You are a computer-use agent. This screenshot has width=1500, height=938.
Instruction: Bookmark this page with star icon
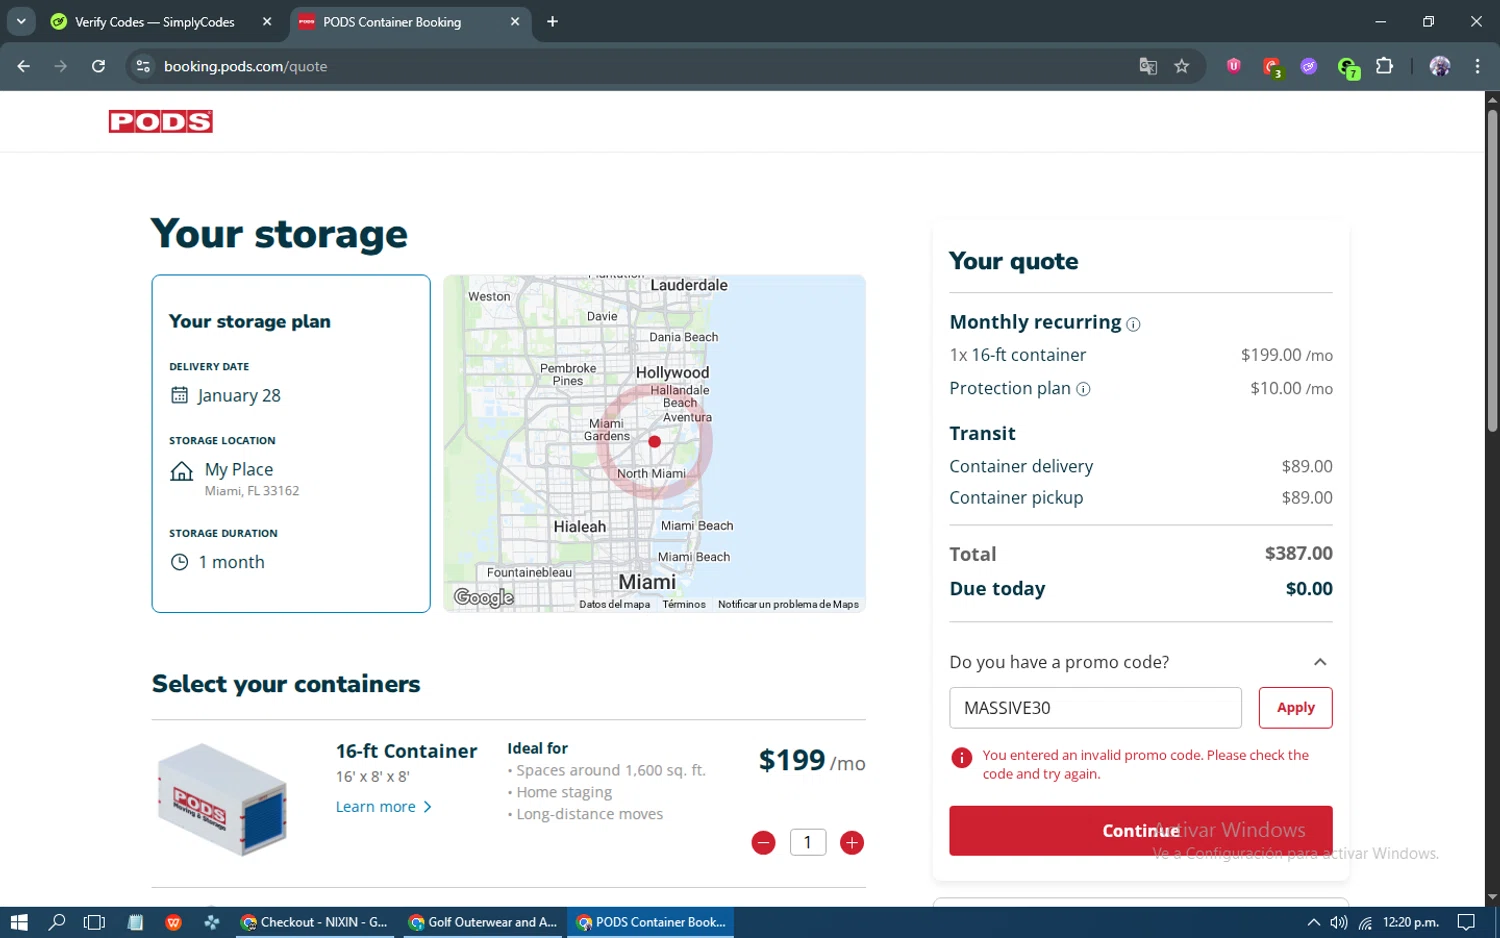click(1181, 66)
